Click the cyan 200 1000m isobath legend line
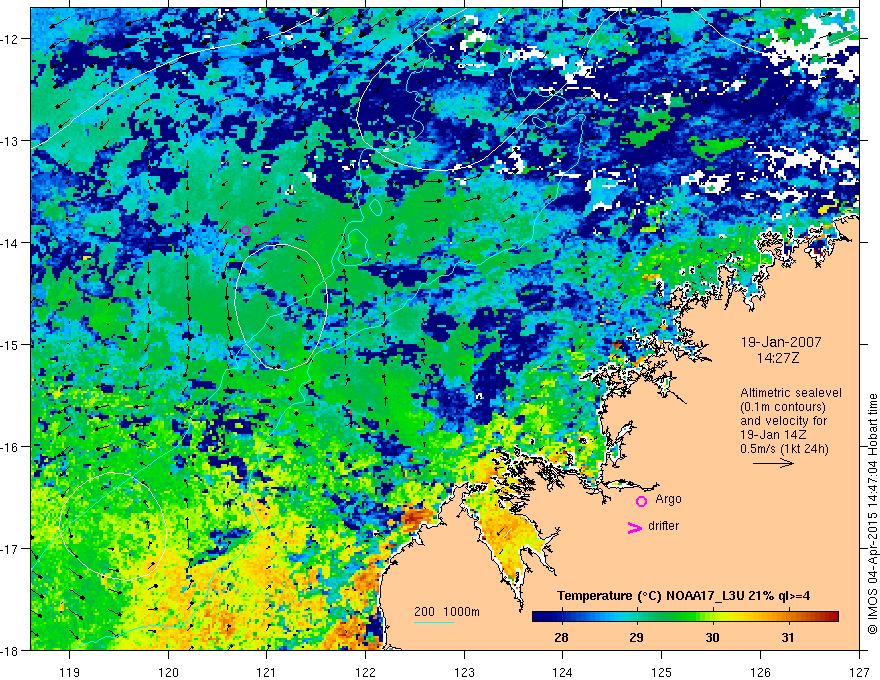Screen dimensions: 880x680 434,622
